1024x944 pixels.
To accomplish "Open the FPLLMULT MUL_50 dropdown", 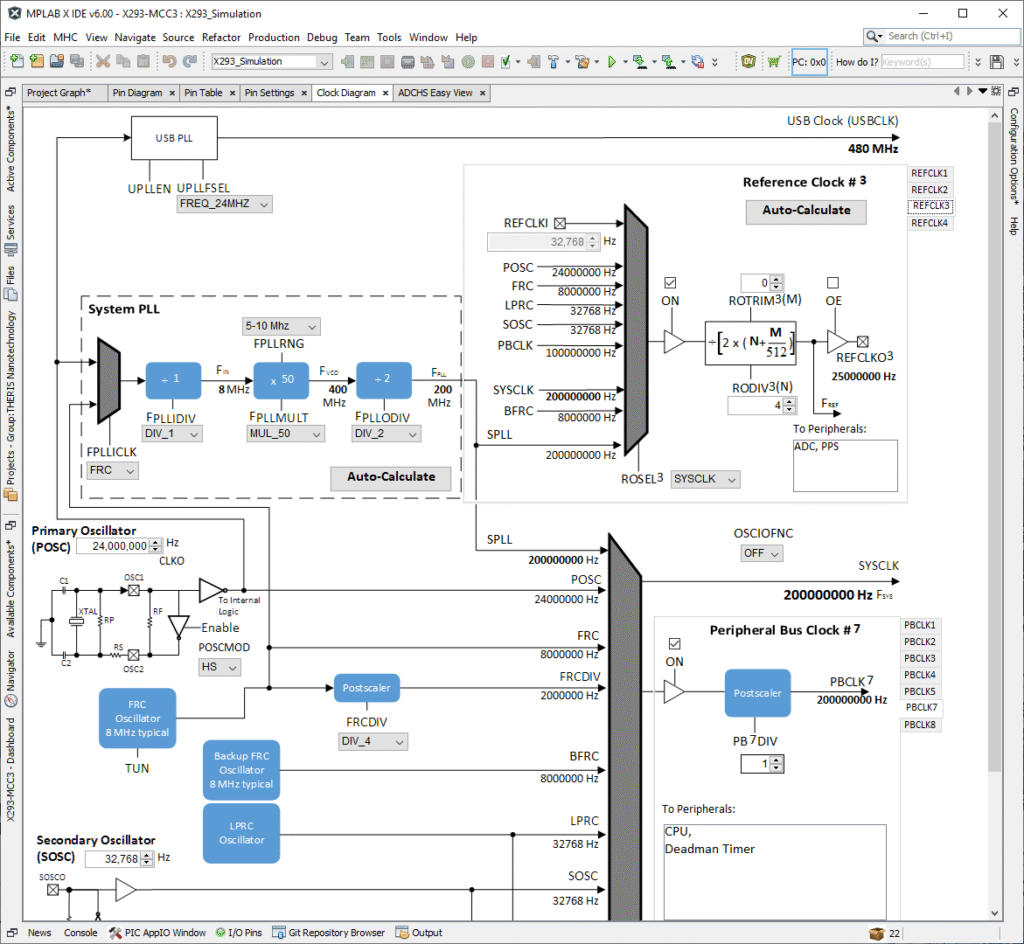I will pyautogui.click(x=285, y=433).
